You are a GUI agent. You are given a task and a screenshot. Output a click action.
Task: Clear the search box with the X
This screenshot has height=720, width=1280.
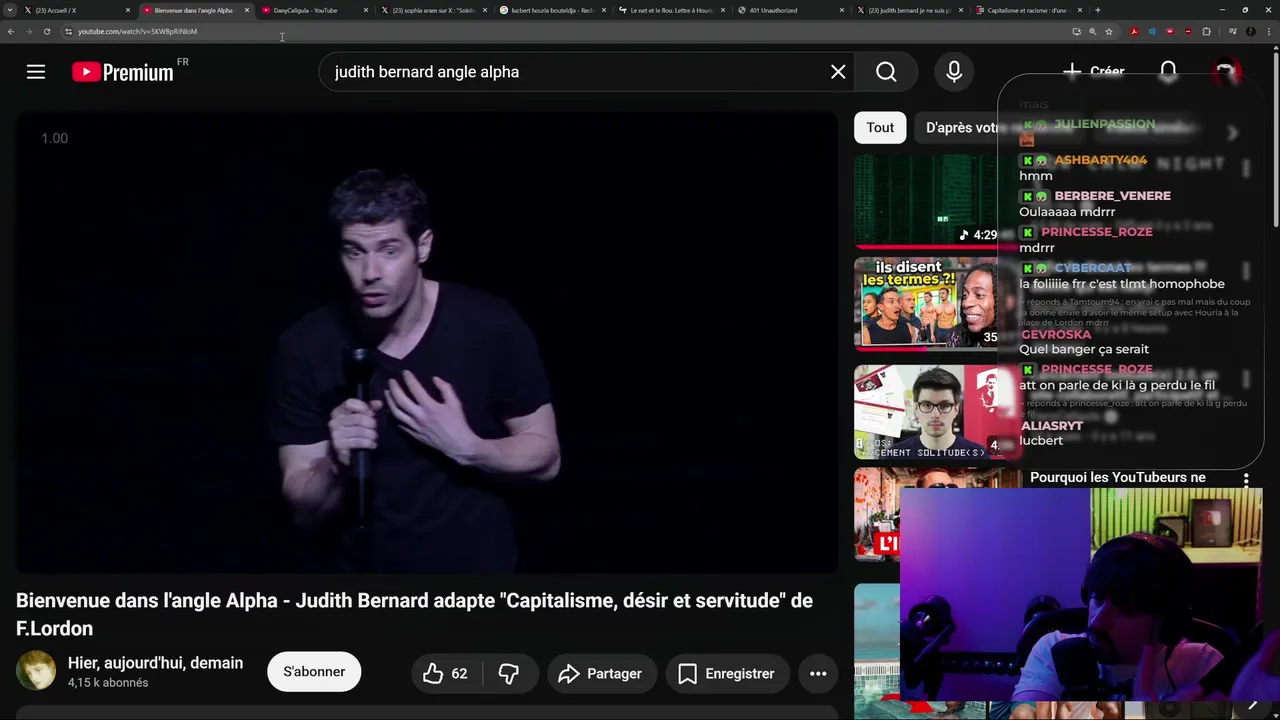tap(838, 72)
